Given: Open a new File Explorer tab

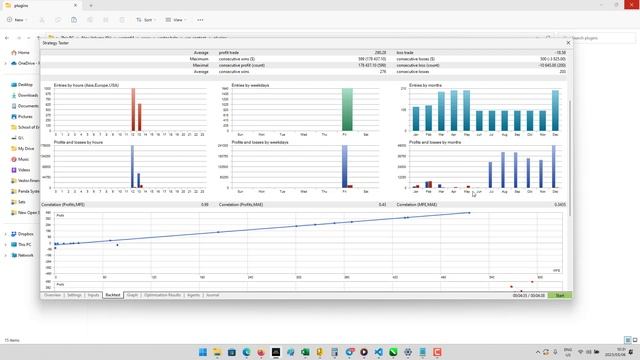Looking at the screenshot, I should point(91,5).
